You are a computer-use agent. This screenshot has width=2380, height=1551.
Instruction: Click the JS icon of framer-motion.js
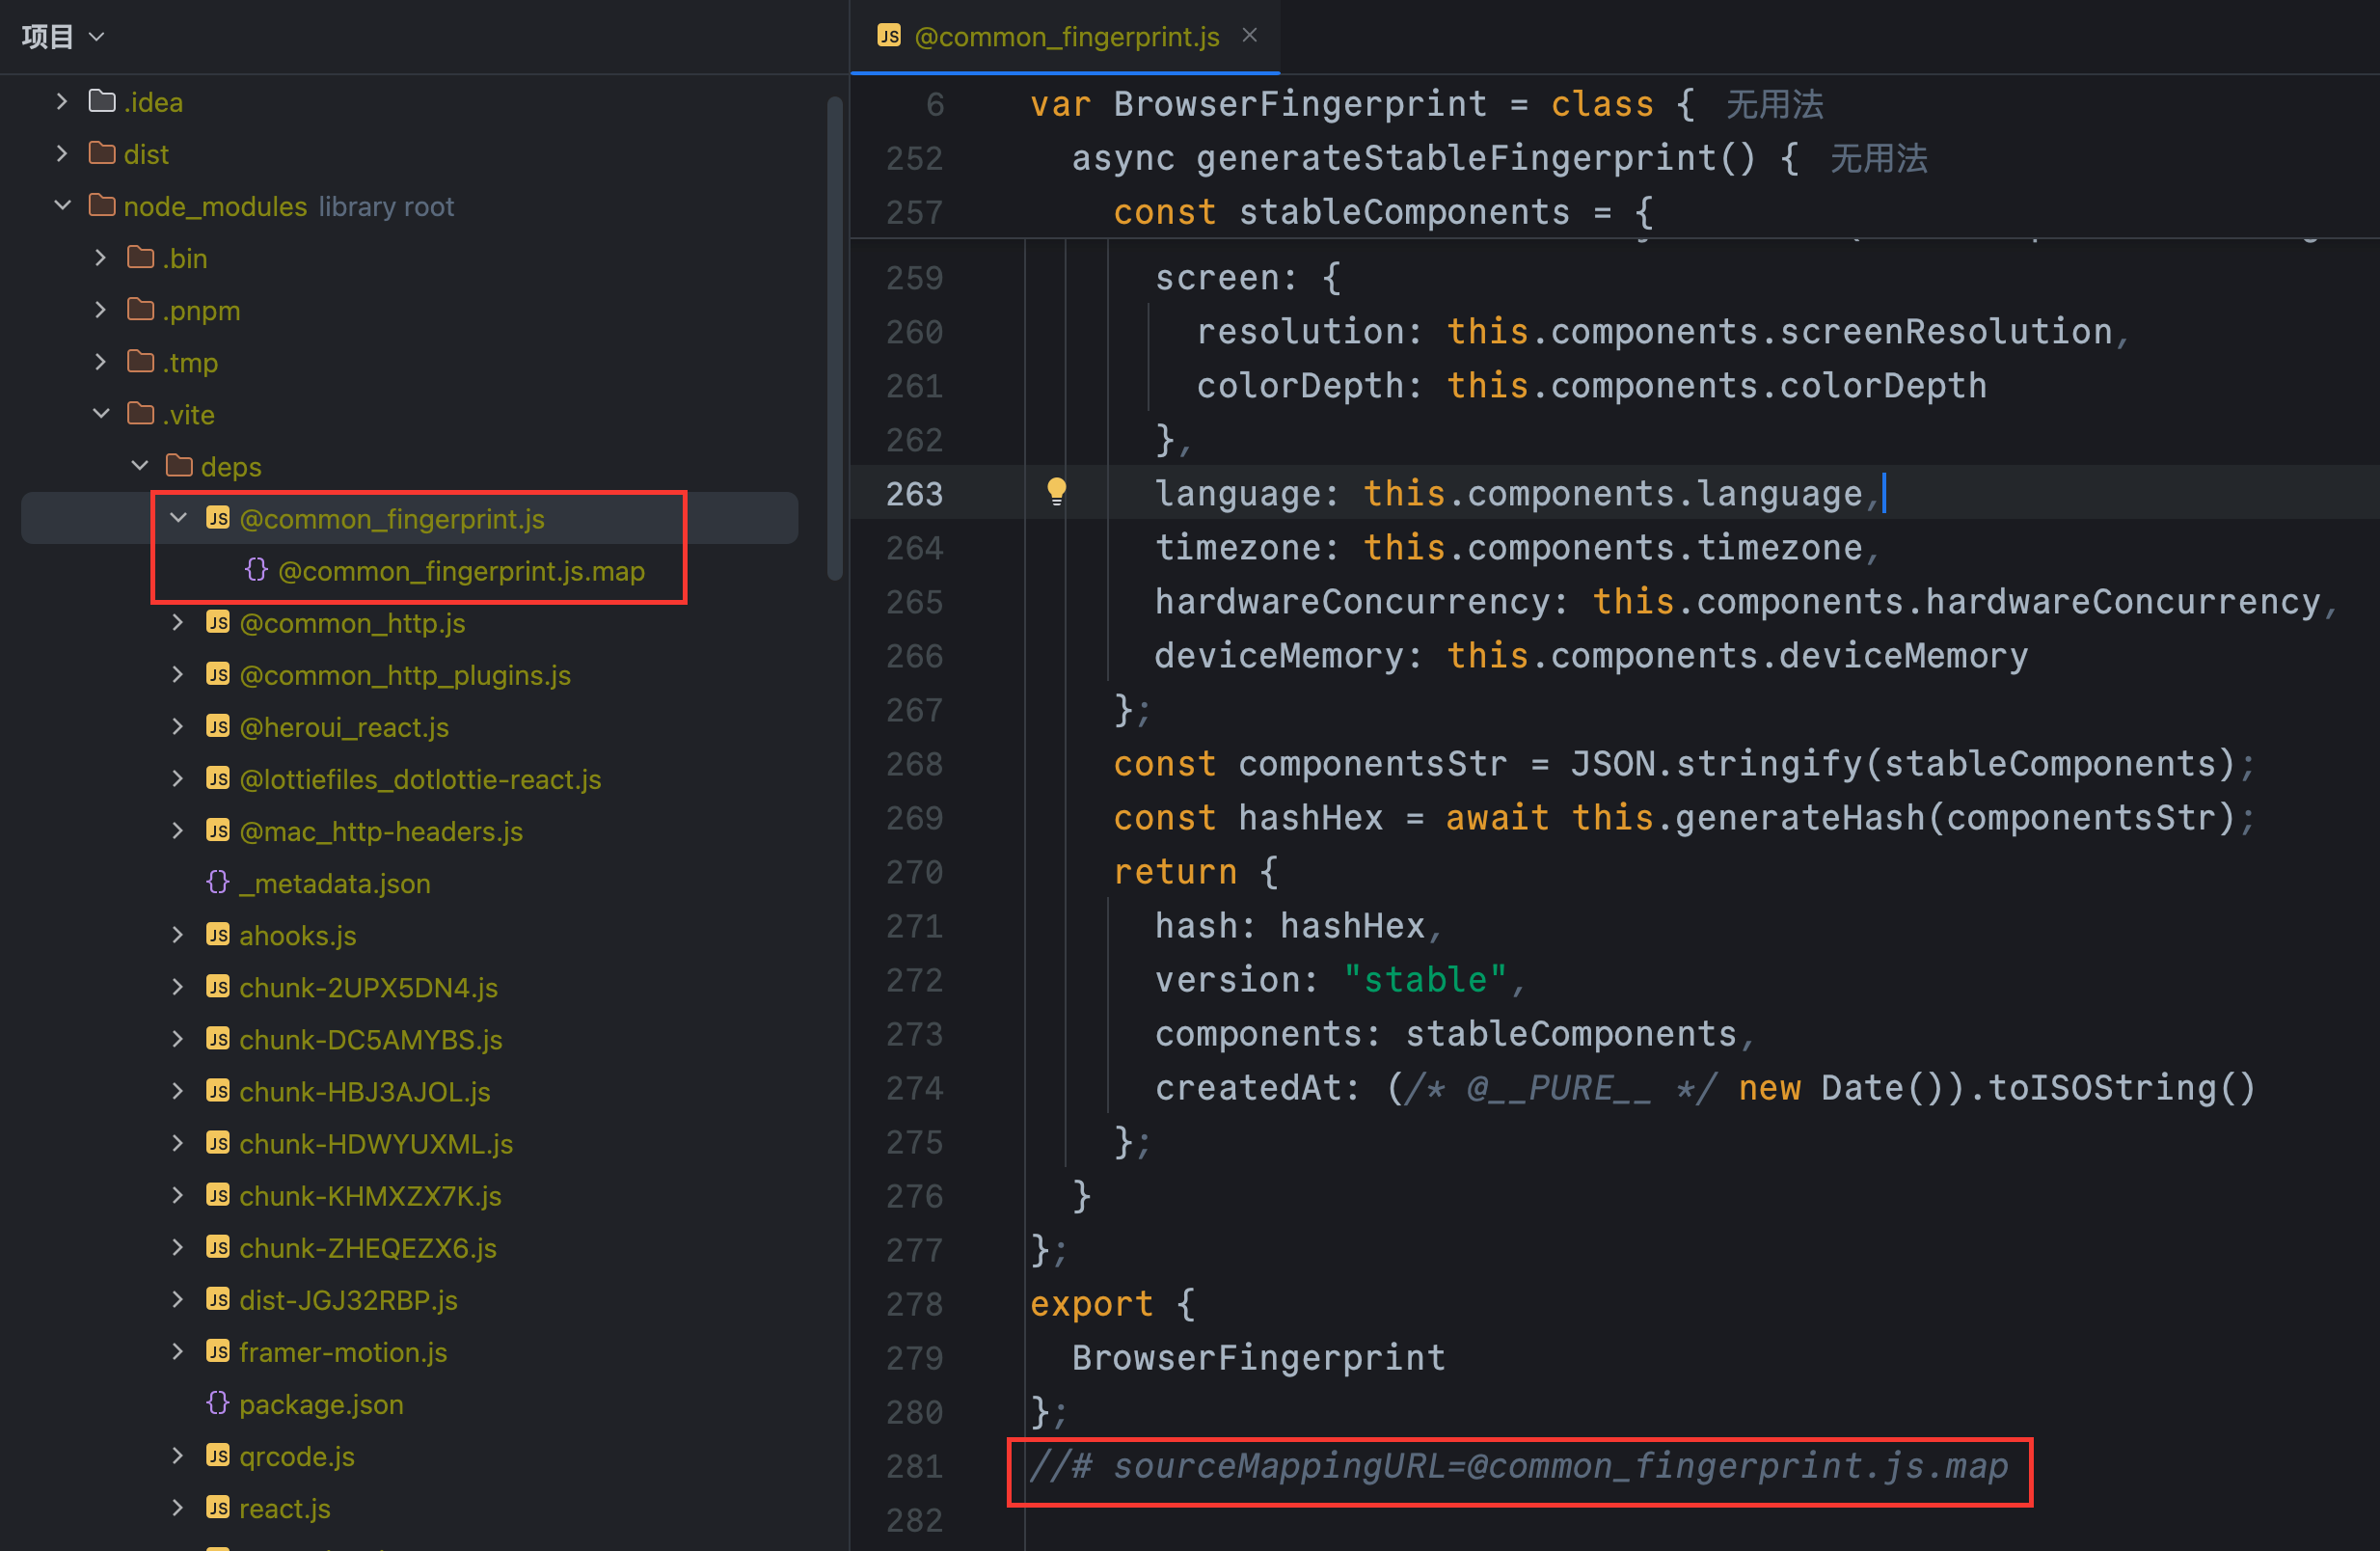click(x=218, y=1352)
